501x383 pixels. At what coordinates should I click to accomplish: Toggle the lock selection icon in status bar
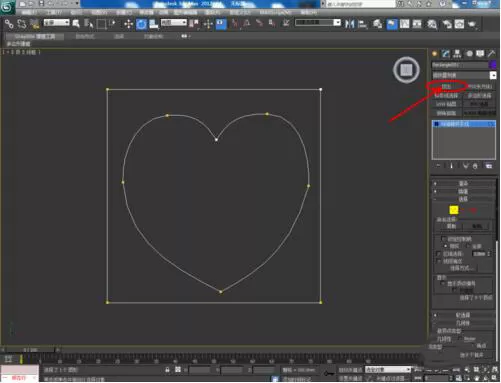coord(167,370)
